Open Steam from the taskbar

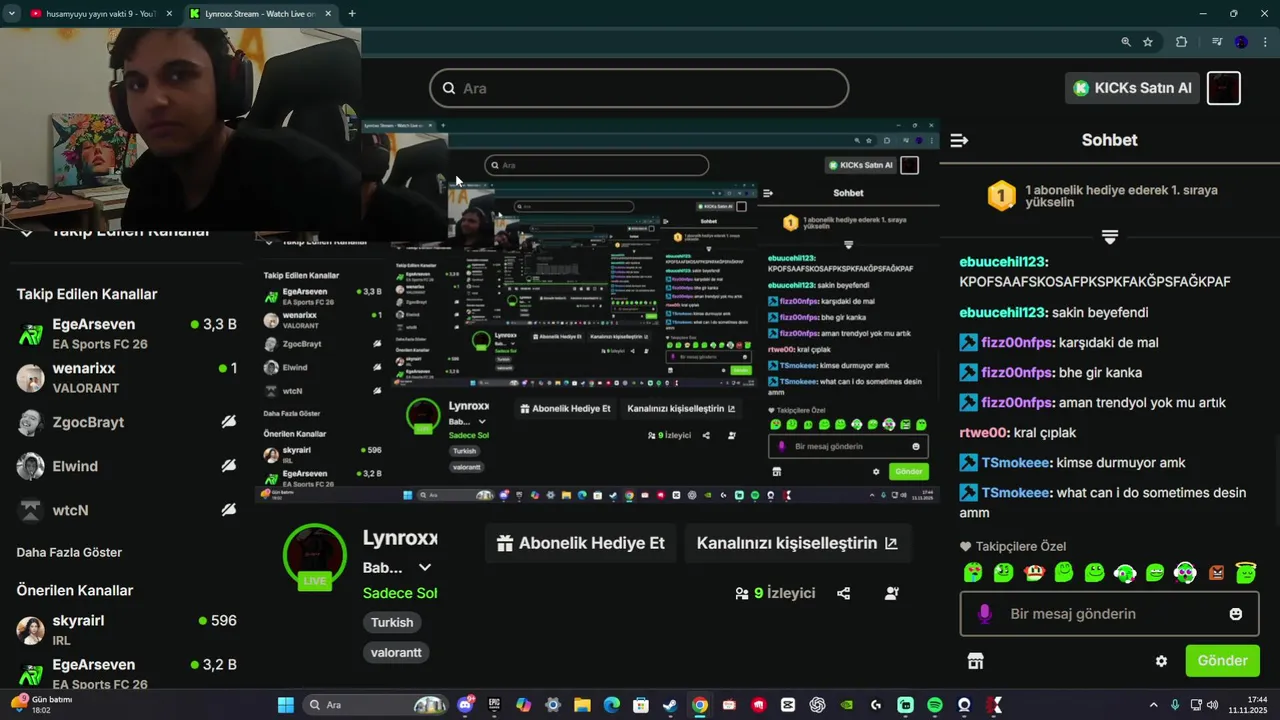click(x=670, y=705)
